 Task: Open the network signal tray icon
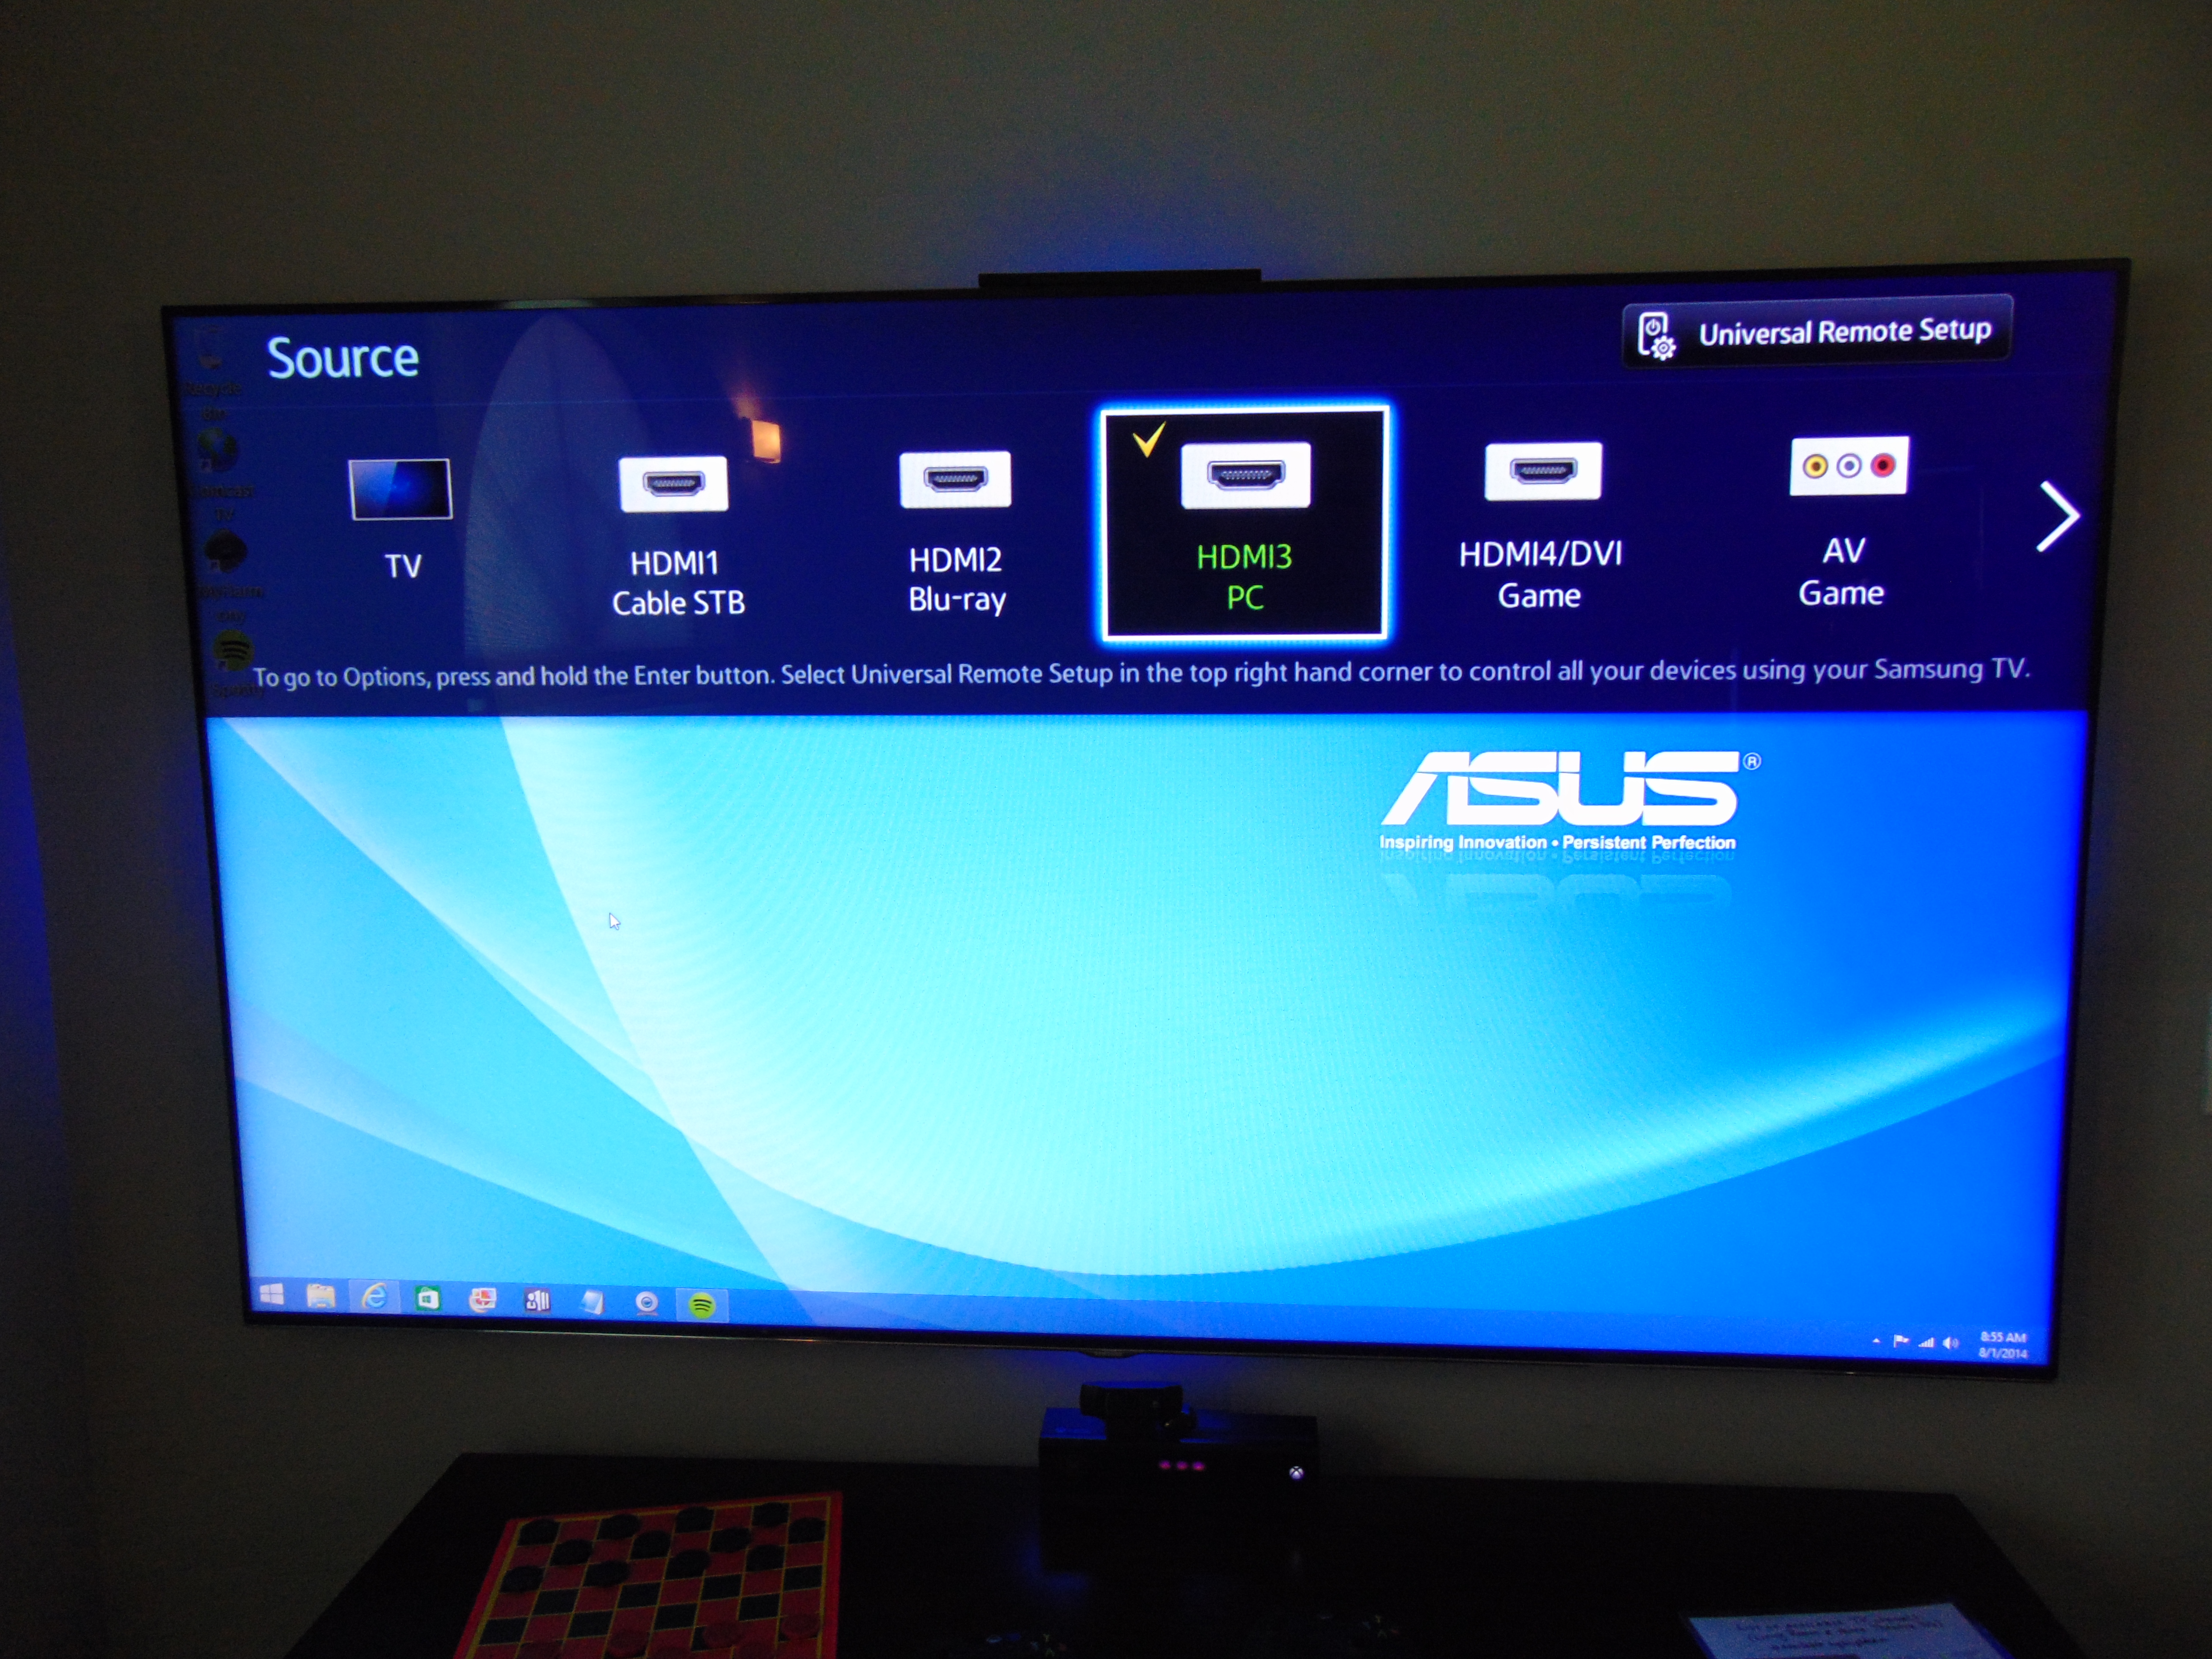1926,1342
